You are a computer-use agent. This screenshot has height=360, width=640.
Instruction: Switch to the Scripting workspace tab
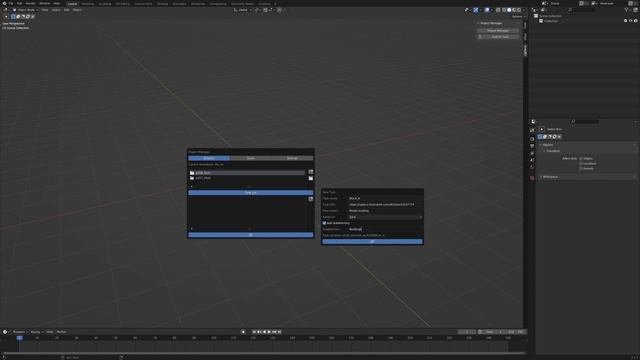point(264,4)
